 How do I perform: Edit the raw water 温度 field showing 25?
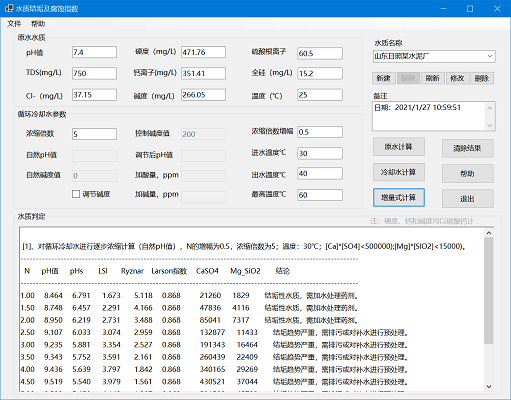[x=320, y=95]
